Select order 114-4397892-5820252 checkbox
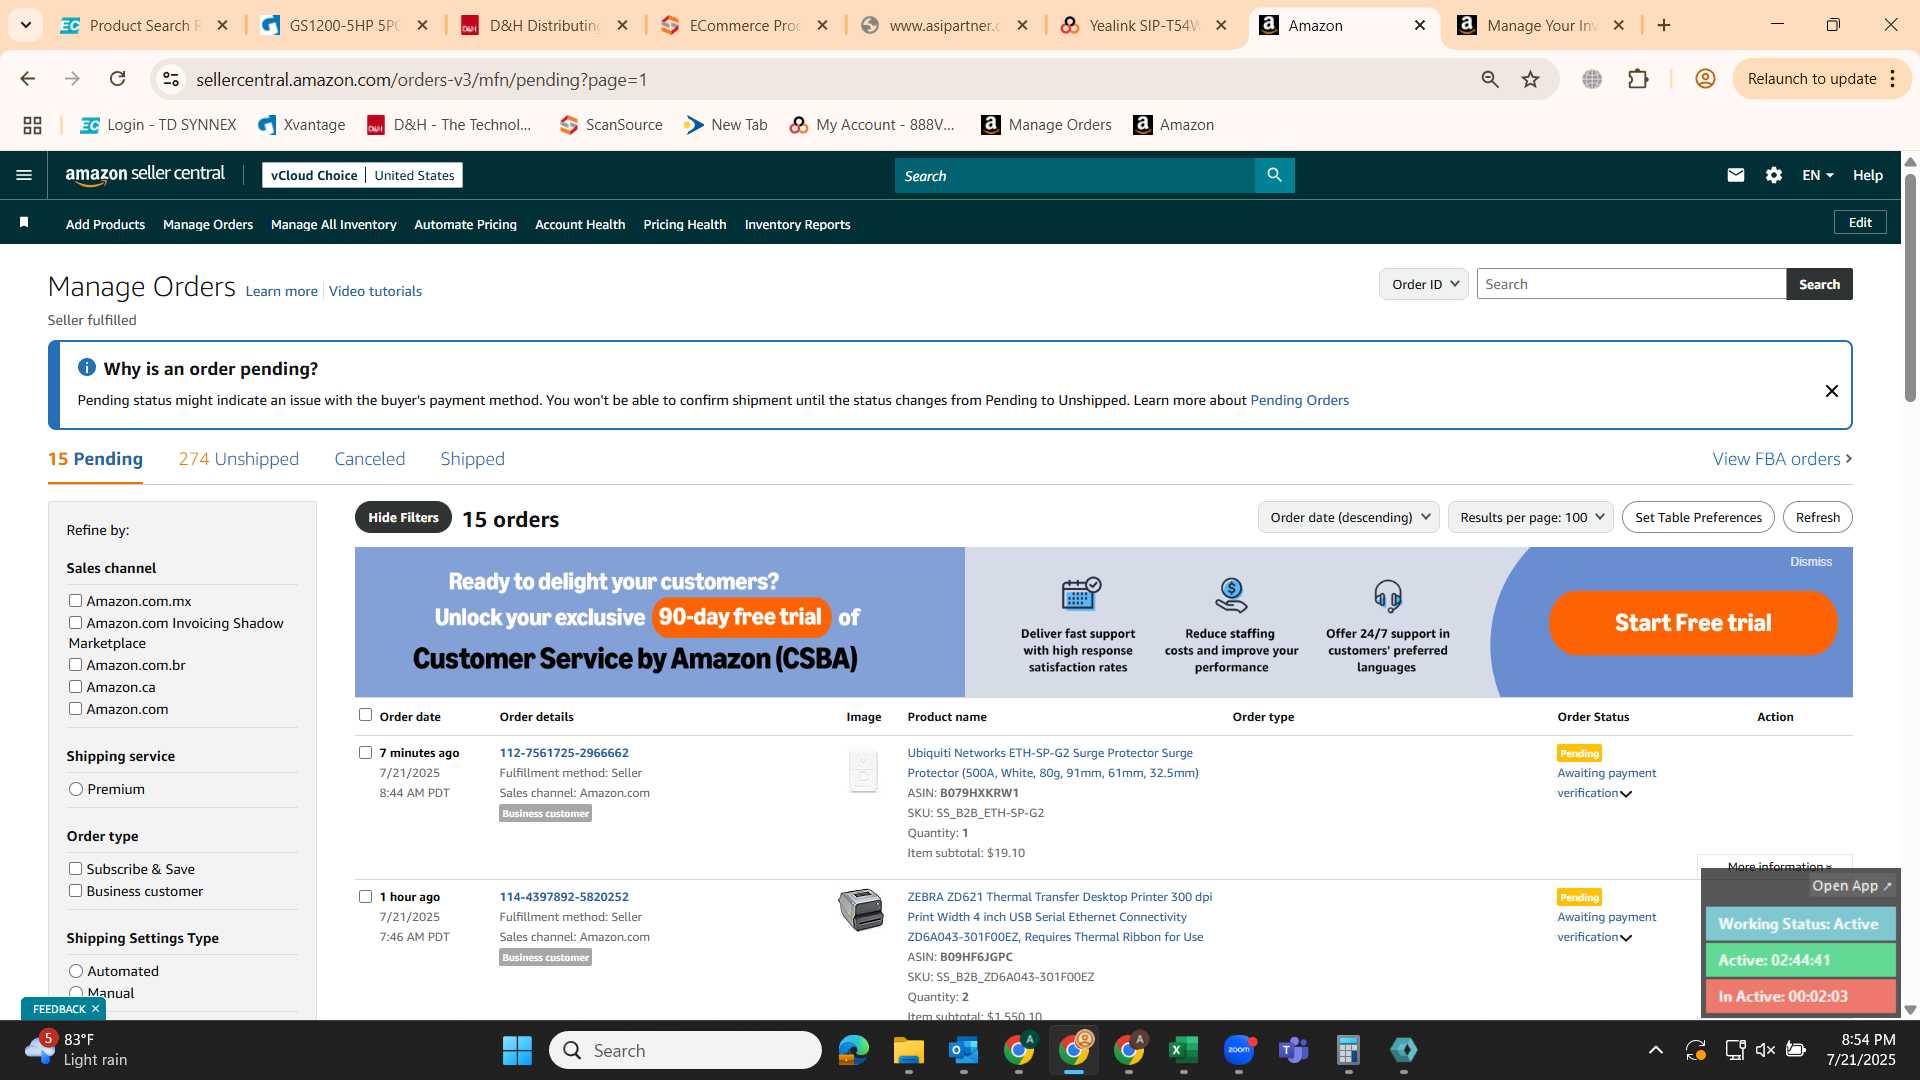 365,896
